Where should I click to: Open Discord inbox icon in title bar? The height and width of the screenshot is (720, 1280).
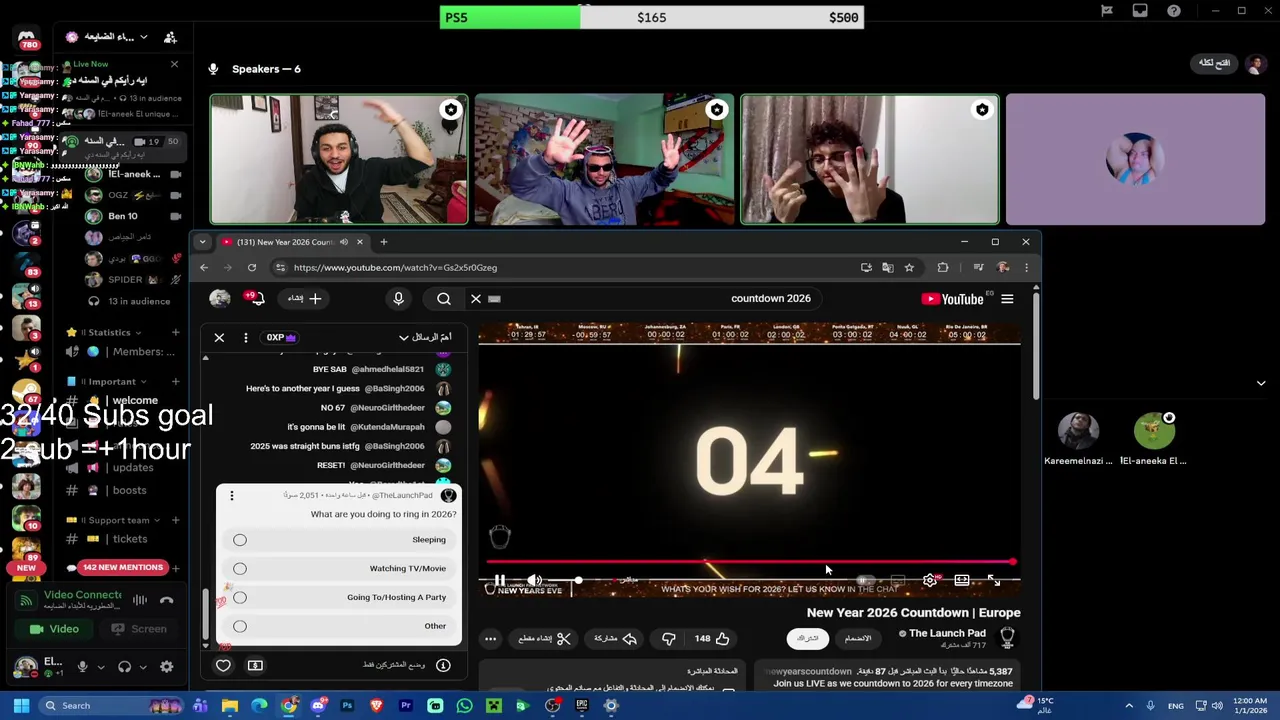point(1140,11)
